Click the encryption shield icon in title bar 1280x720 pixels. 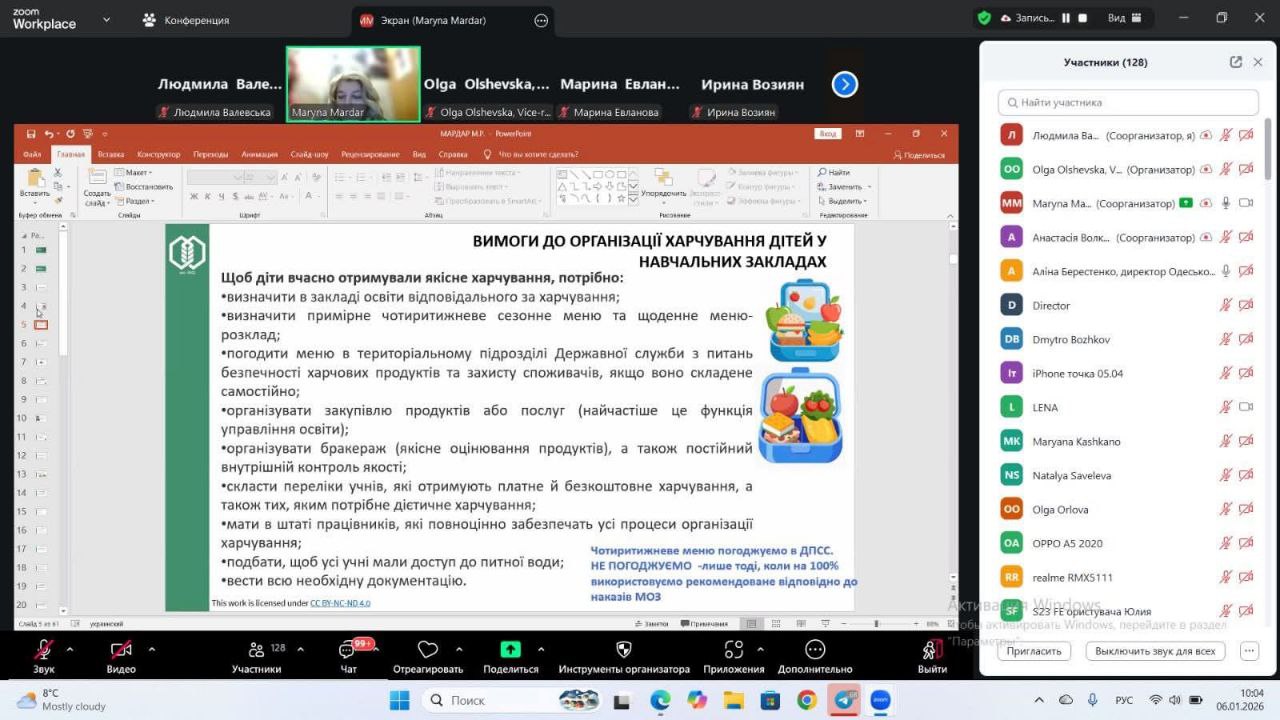(984, 18)
